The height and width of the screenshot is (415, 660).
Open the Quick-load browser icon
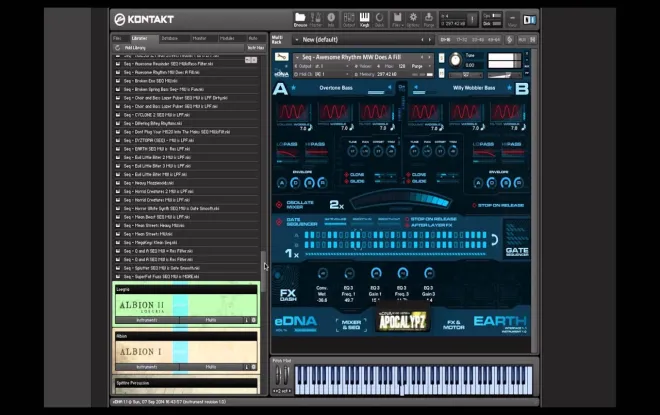pyautogui.click(x=380, y=19)
